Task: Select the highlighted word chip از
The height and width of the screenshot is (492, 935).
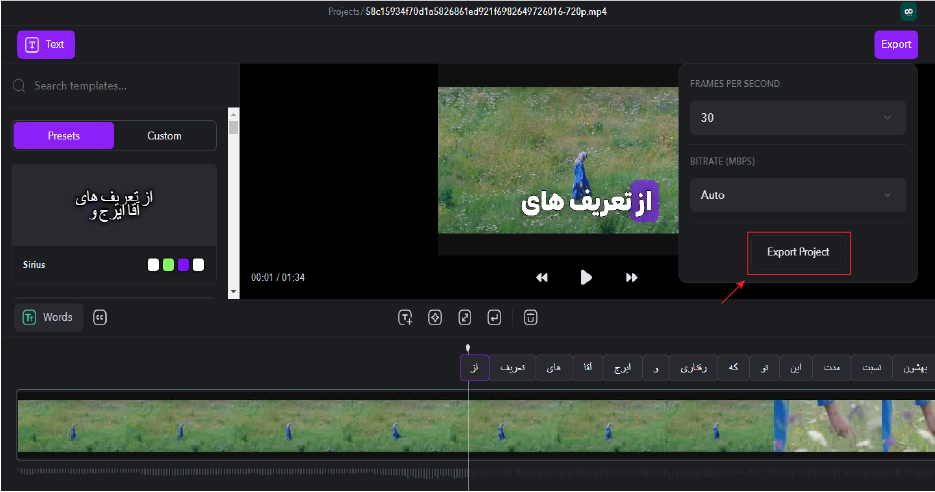Action: point(475,367)
